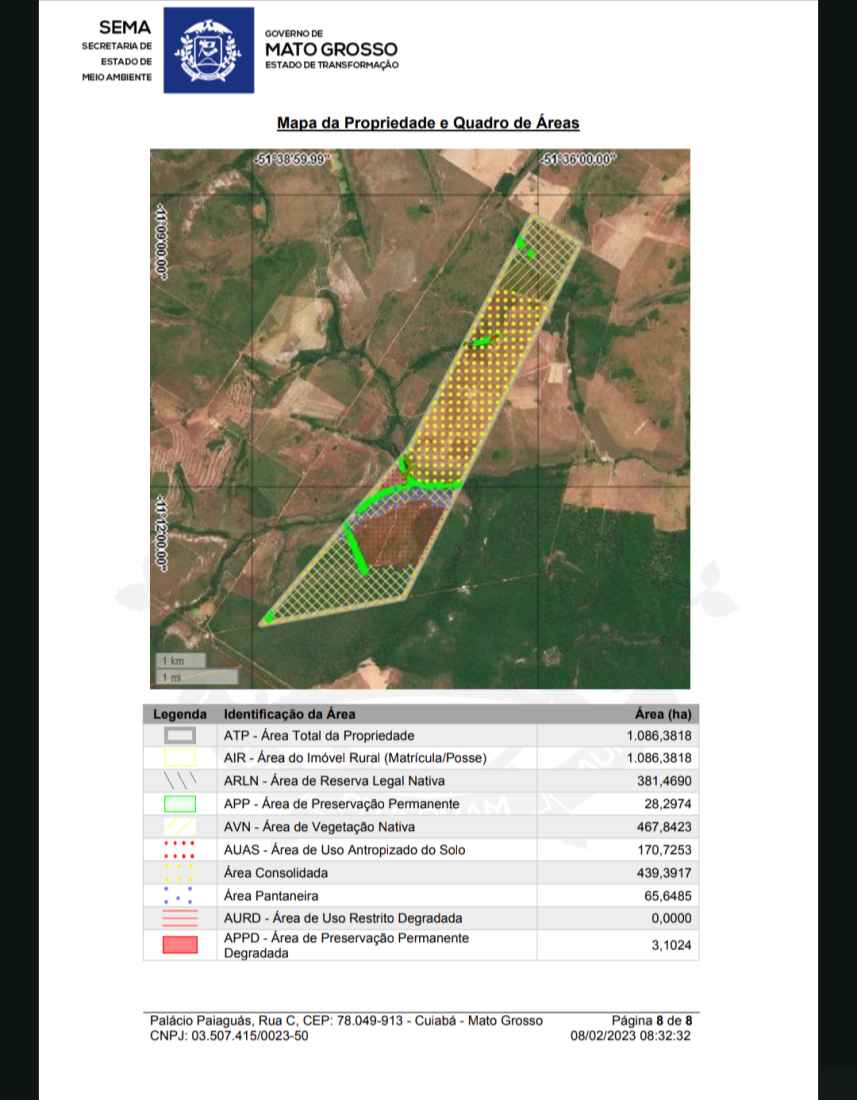This screenshot has height=1100, width=857.
Task: Click the 1.086,3818 value in AIR row
Action: (659, 758)
